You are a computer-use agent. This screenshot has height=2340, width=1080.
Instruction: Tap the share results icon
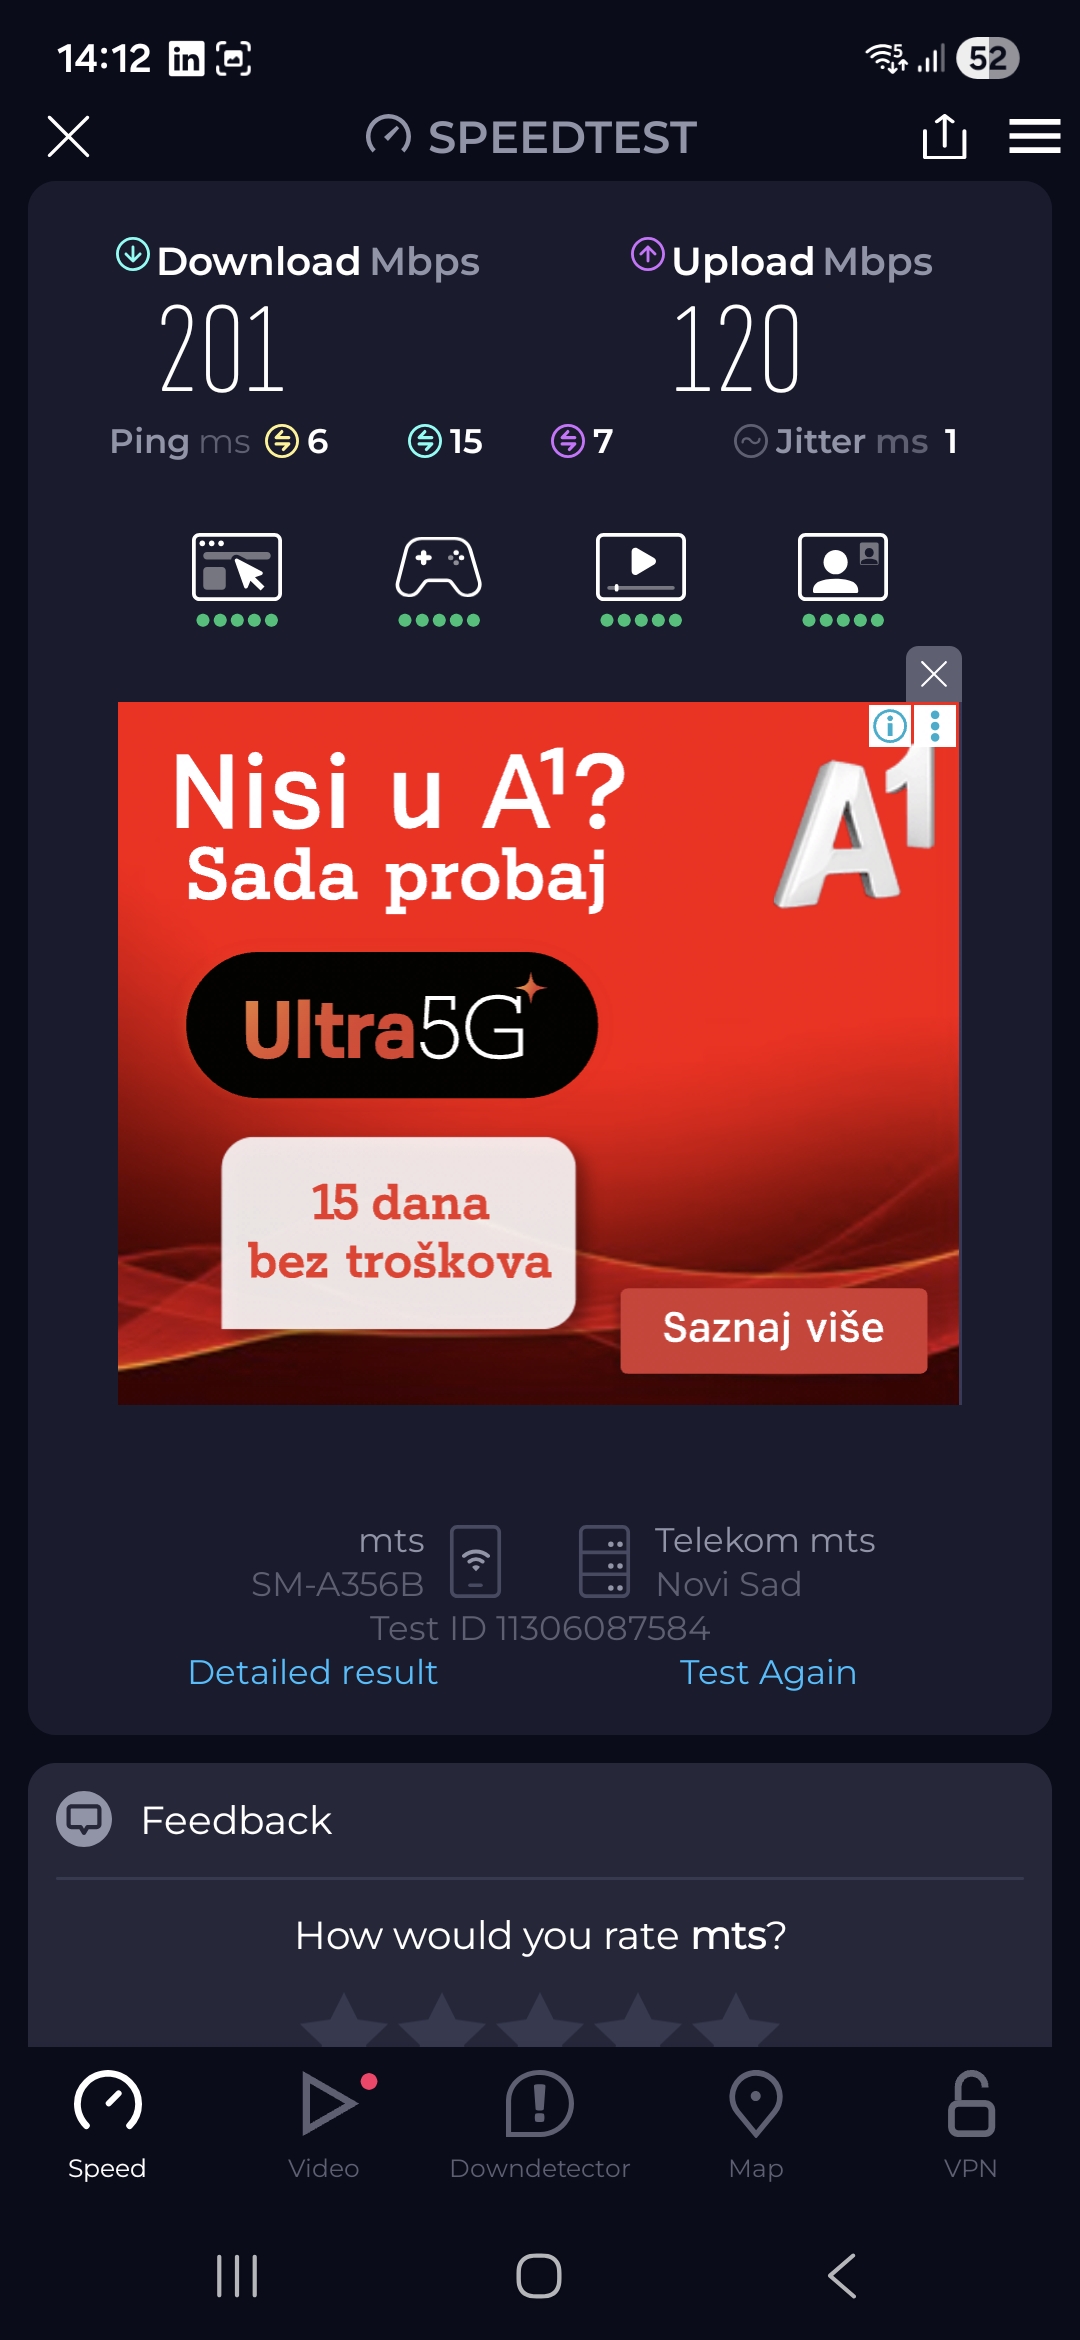pos(944,136)
